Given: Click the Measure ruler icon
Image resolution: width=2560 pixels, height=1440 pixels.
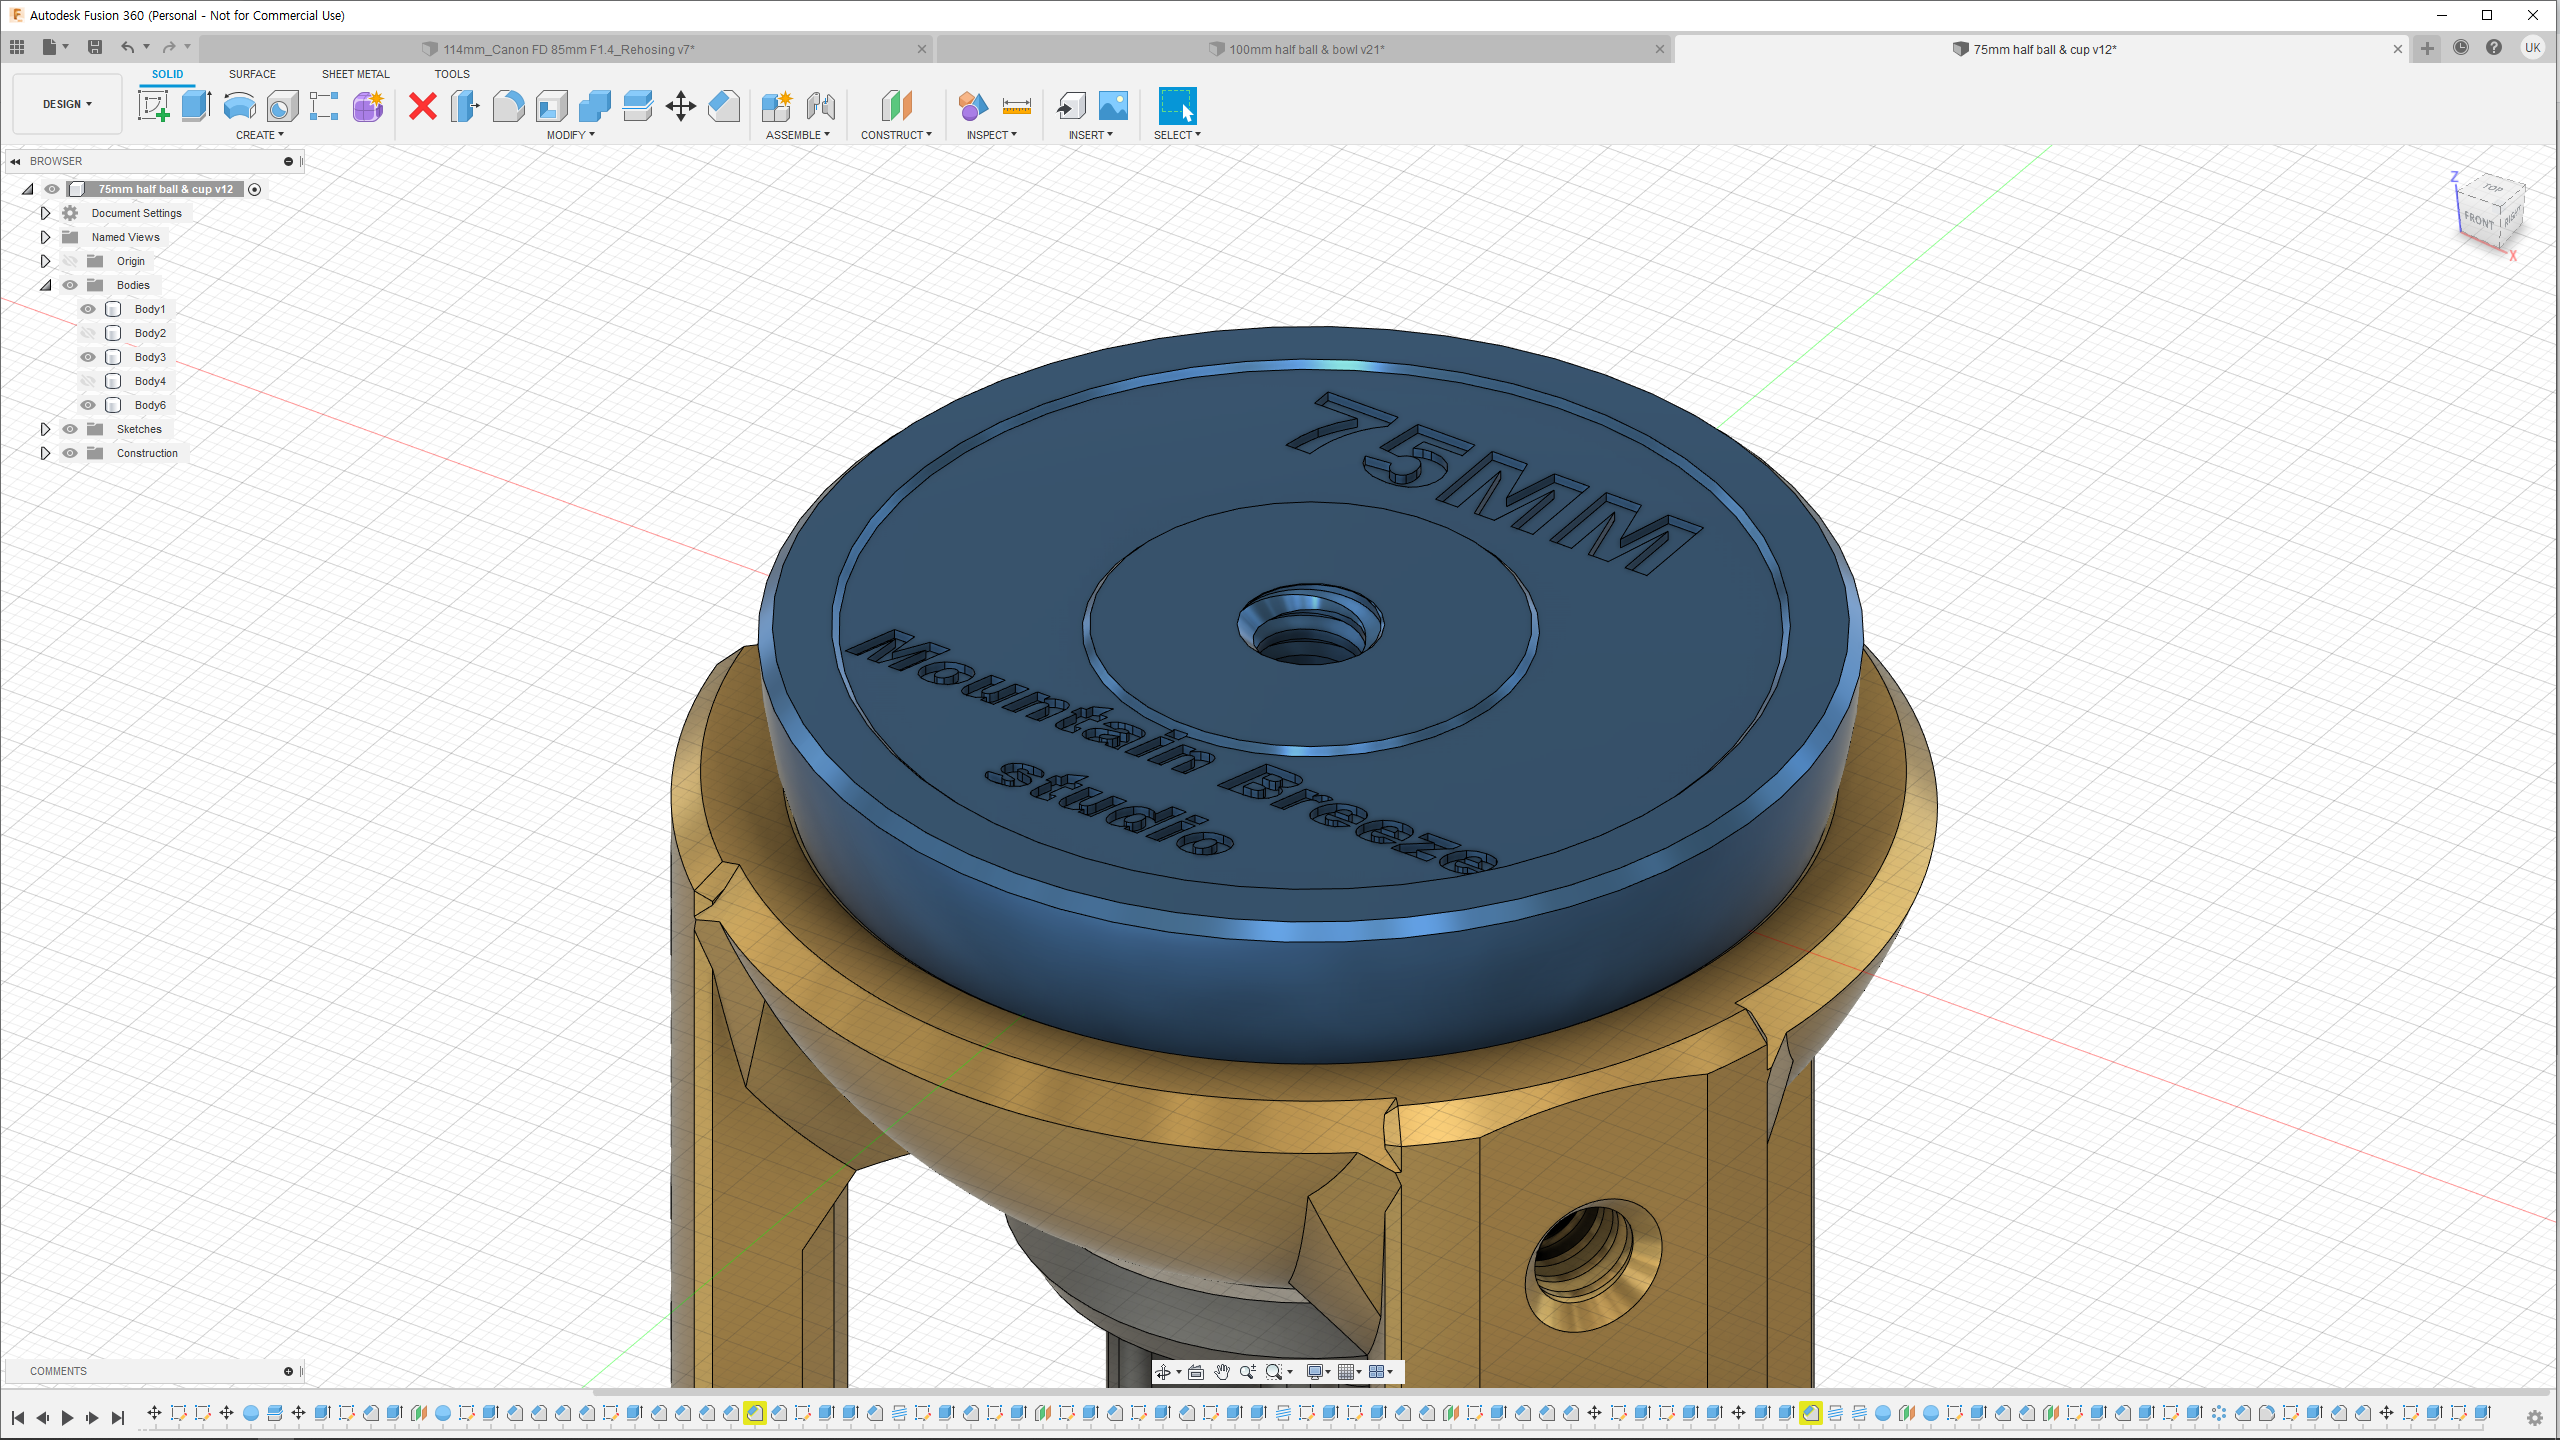Looking at the screenshot, I should point(1016,105).
